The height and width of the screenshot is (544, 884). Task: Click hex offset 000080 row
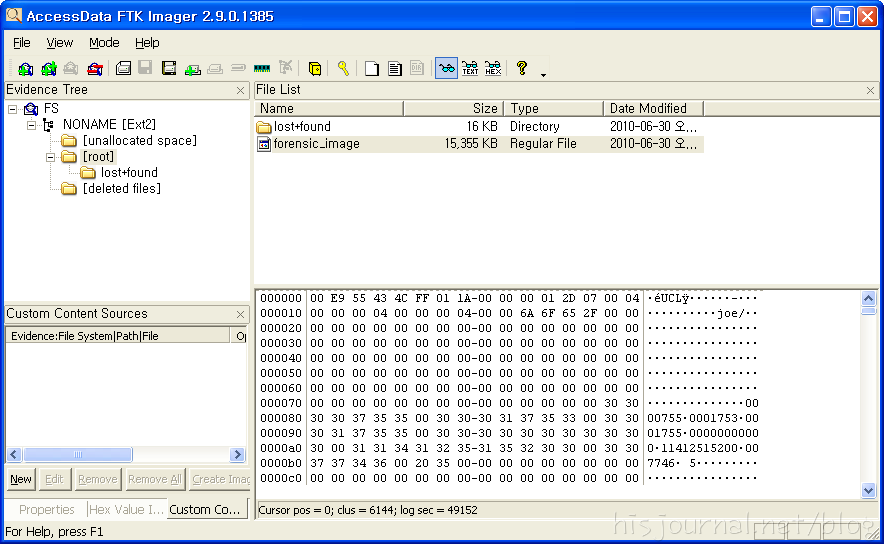(x=510, y=418)
